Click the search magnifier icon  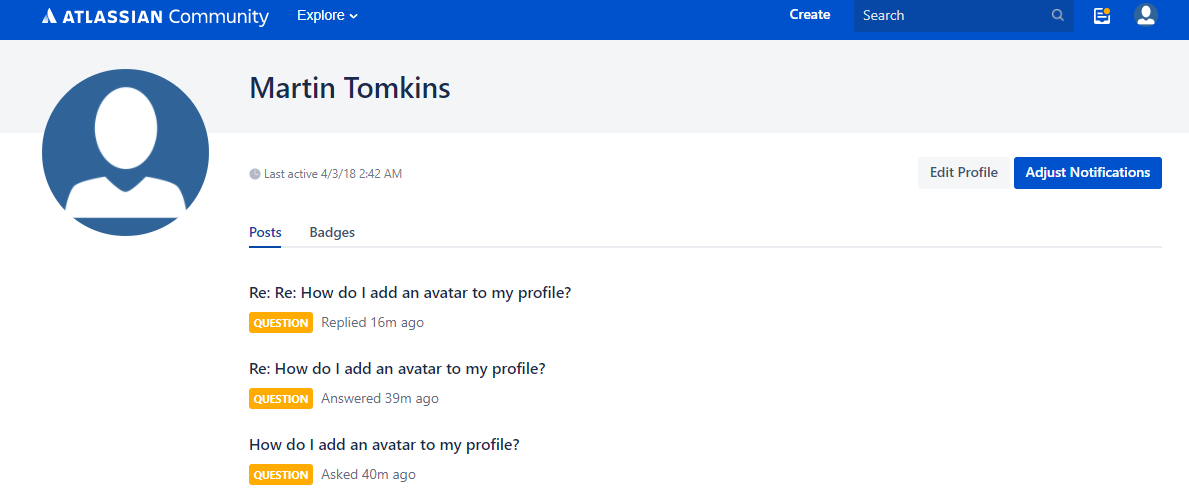click(x=1057, y=16)
